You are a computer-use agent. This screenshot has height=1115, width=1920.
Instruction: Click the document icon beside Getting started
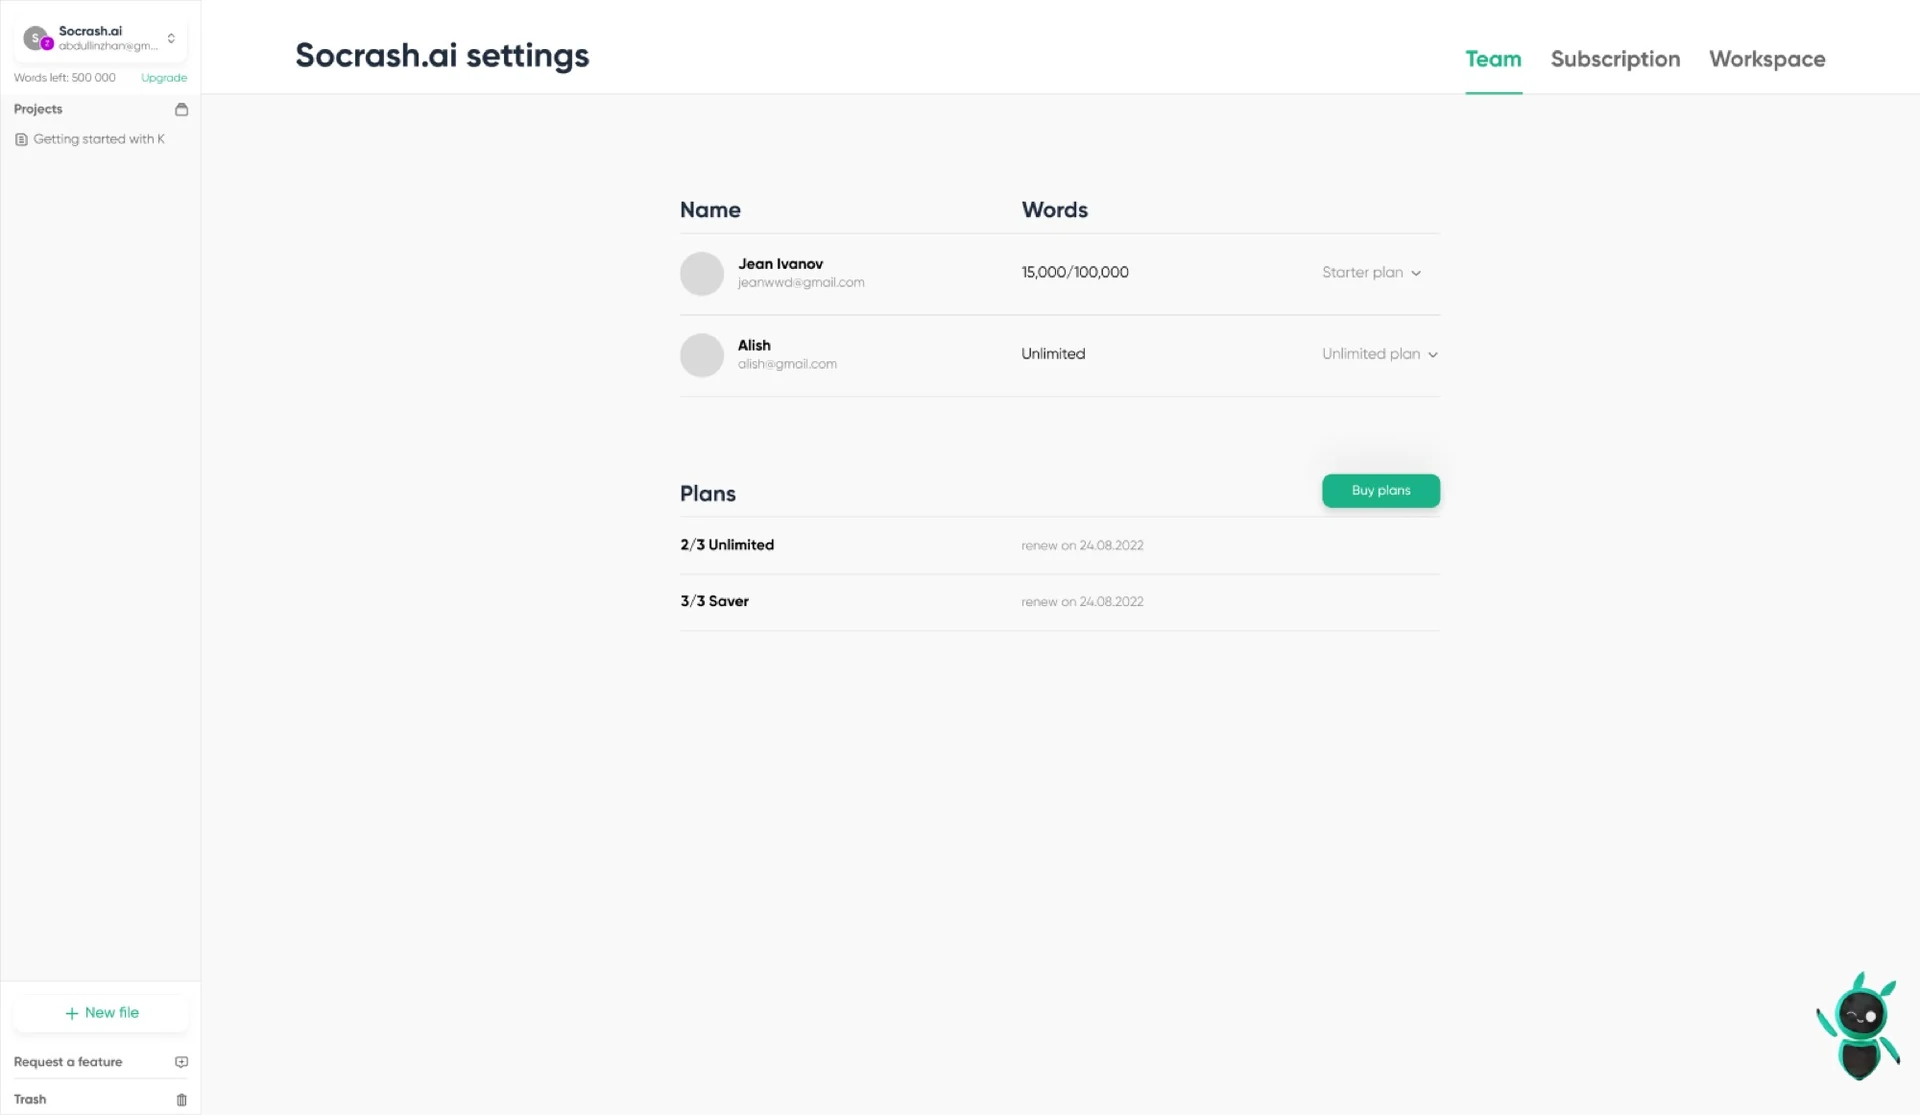coord(21,139)
